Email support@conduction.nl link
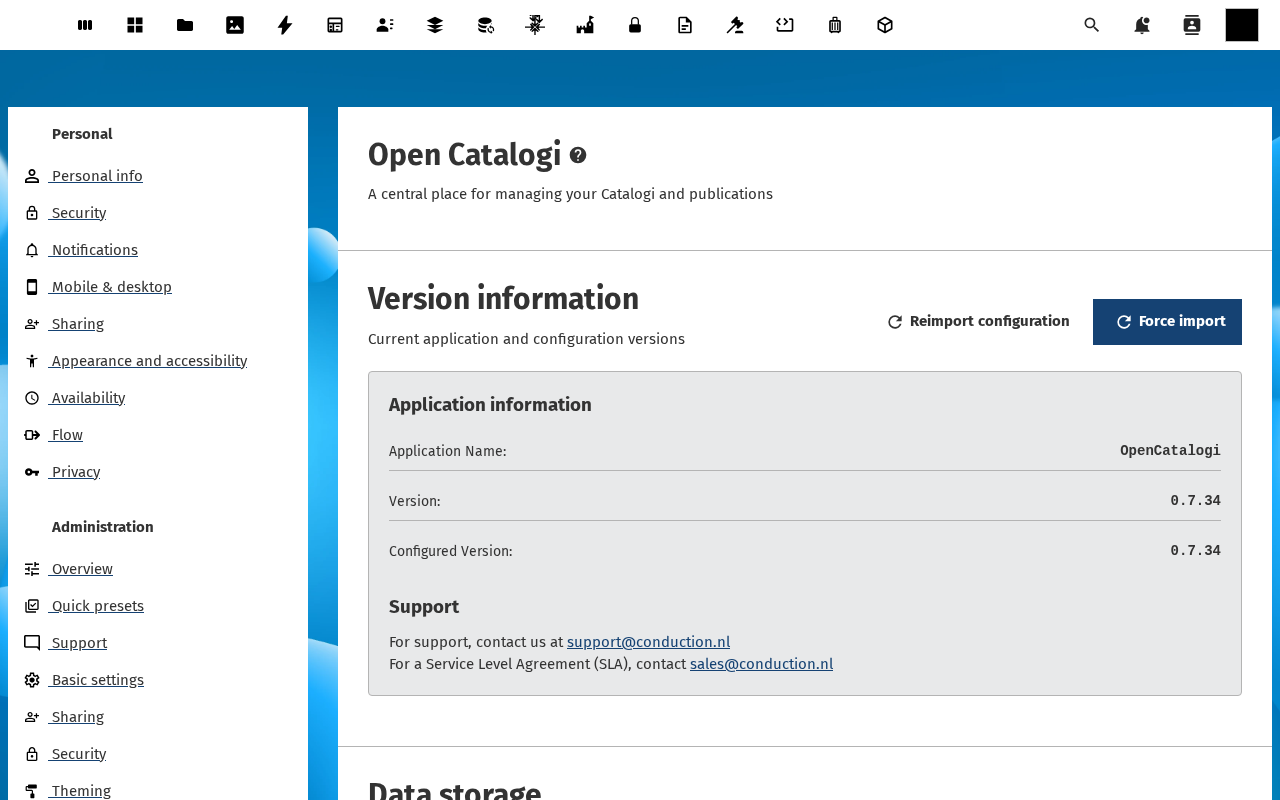Screen dimensions: 1280x800 [648, 642]
